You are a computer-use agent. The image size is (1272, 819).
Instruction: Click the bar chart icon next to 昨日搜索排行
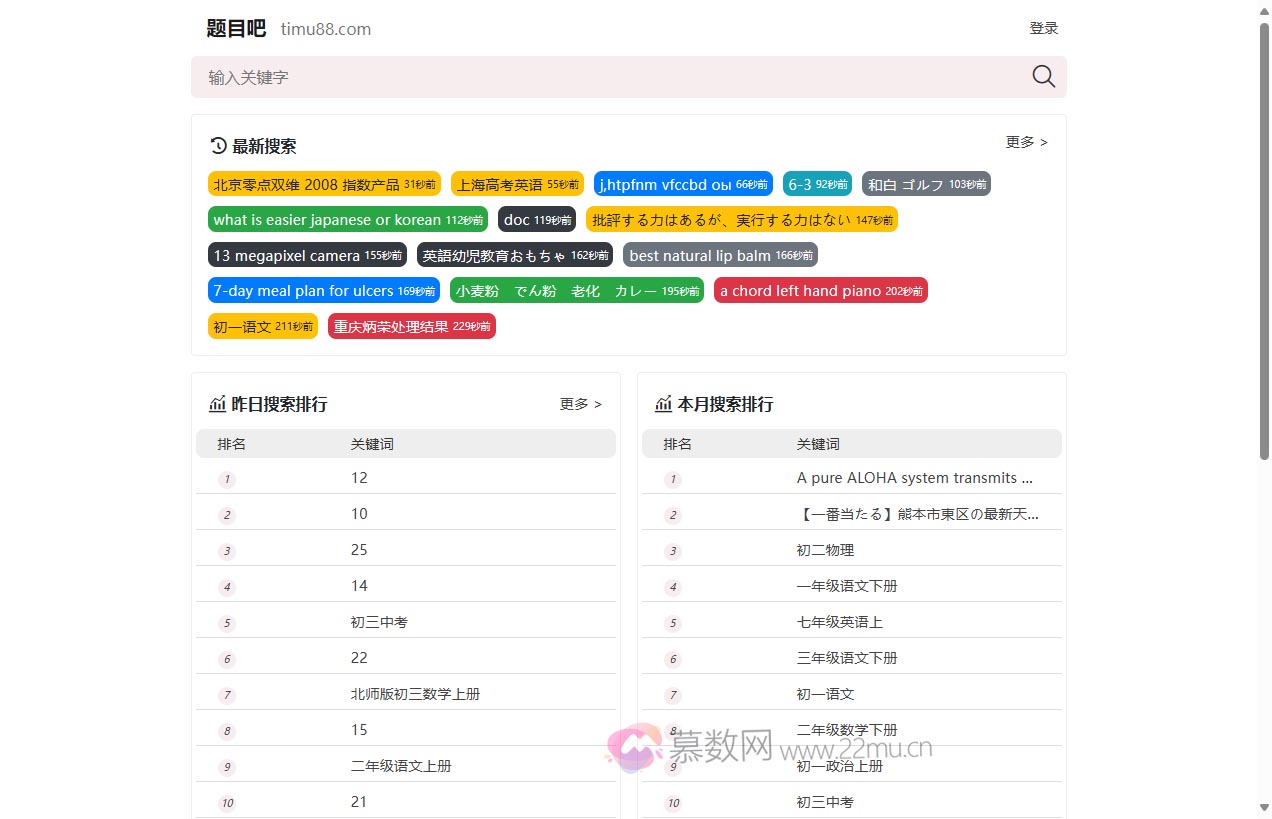point(219,404)
